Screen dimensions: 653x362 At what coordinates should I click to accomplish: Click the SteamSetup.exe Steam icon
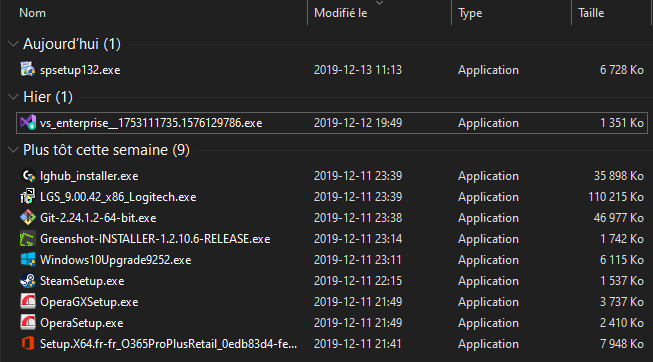pyautogui.click(x=28, y=281)
